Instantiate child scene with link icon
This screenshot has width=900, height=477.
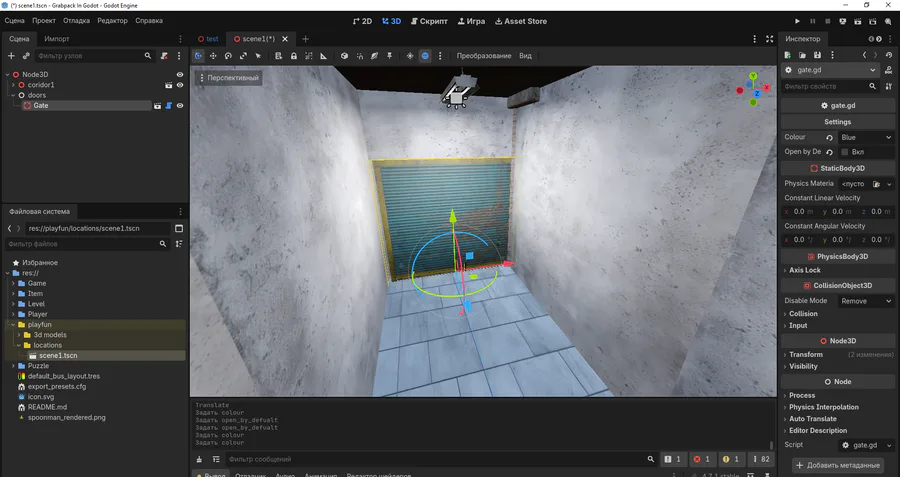click(26, 56)
